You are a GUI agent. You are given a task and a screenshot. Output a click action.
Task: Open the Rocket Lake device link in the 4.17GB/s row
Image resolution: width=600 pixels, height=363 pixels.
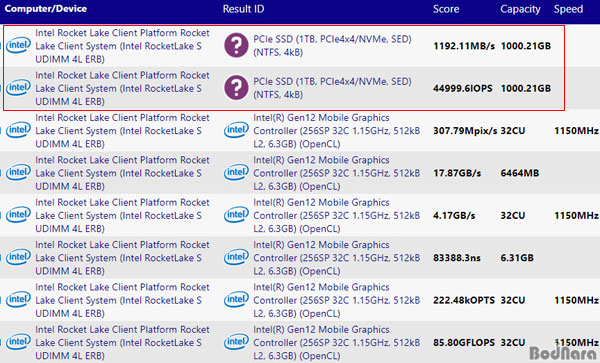click(122, 216)
